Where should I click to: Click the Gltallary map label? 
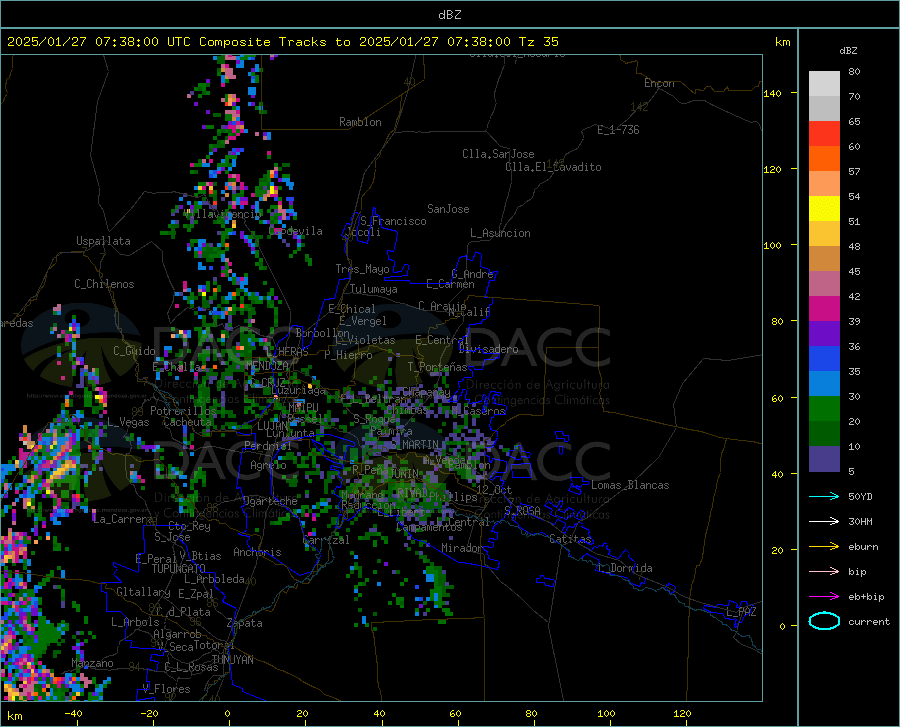pos(143,592)
